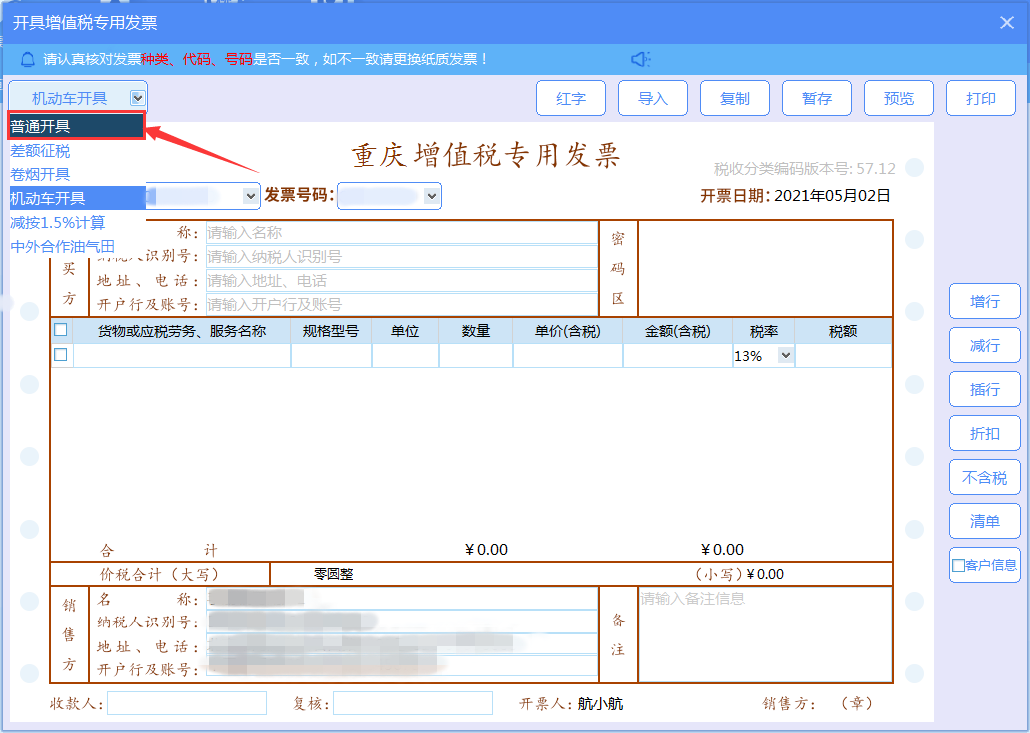Open invoice 预览 preview

[x=898, y=98]
